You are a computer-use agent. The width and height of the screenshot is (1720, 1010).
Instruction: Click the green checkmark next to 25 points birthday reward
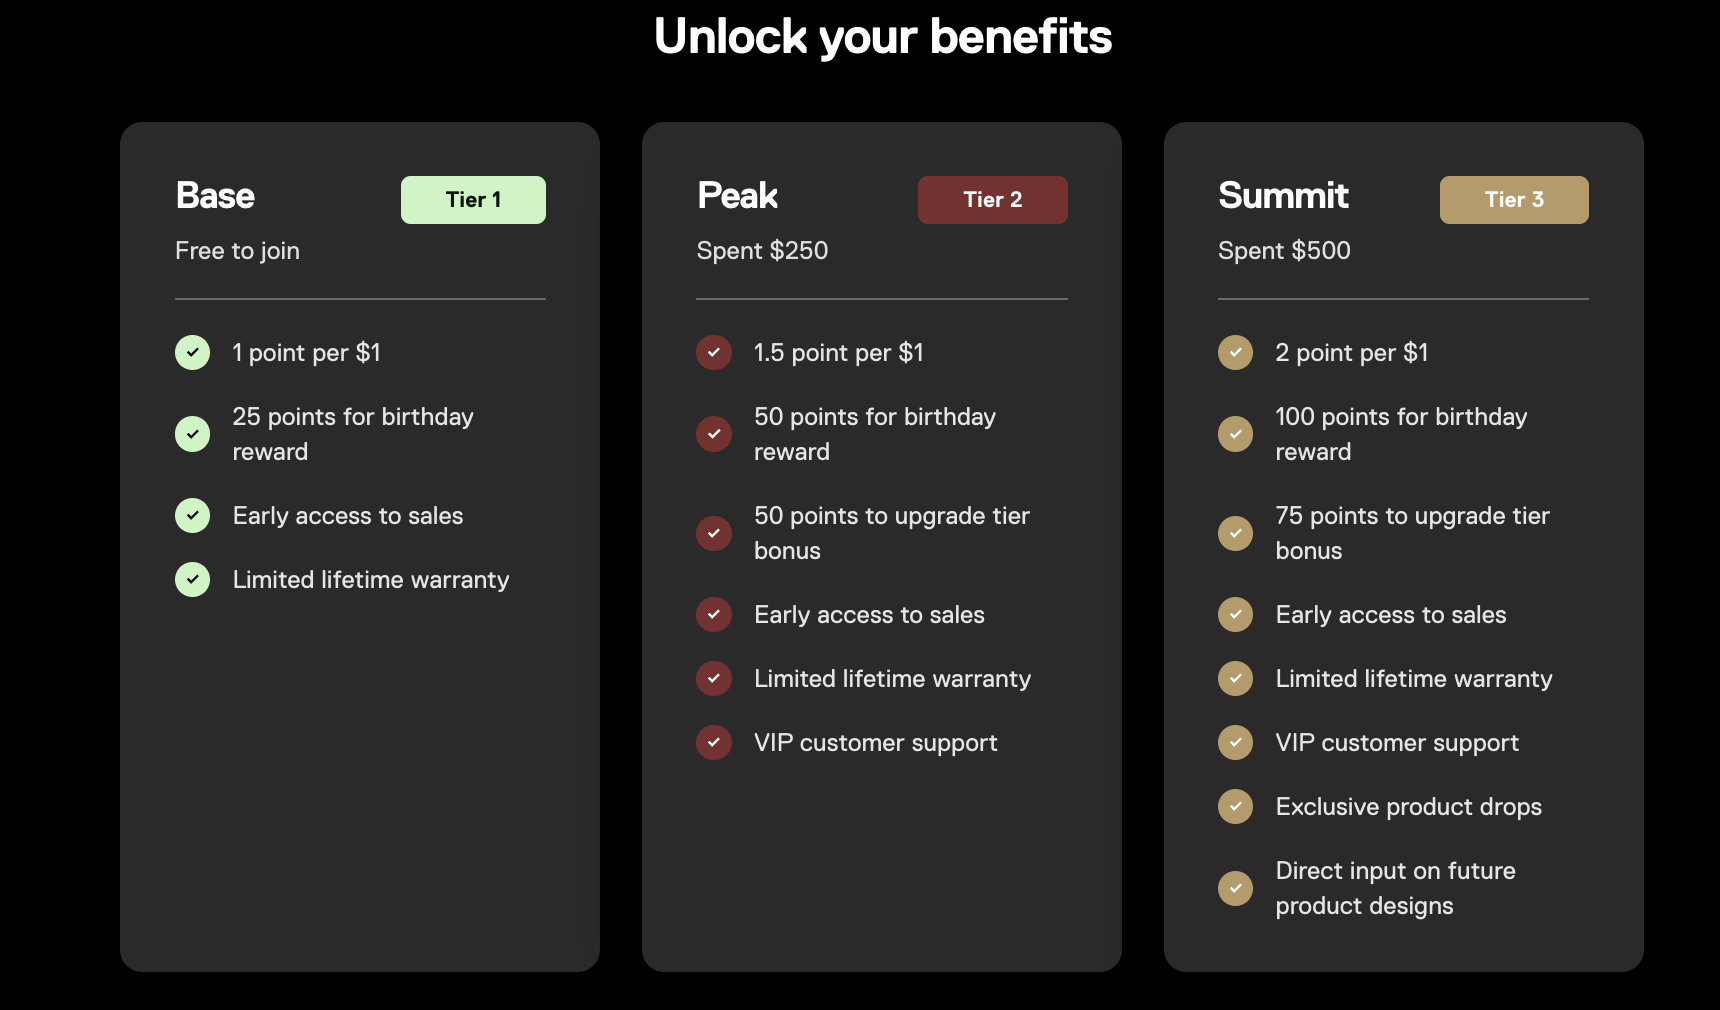[x=192, y=434]
